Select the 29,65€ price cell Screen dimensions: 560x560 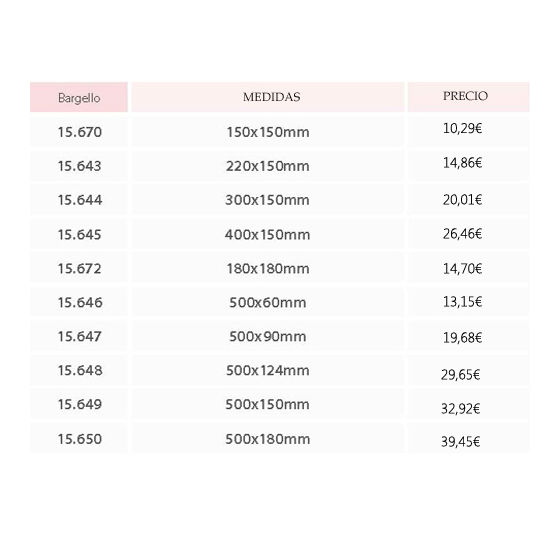tap(469, 370)
